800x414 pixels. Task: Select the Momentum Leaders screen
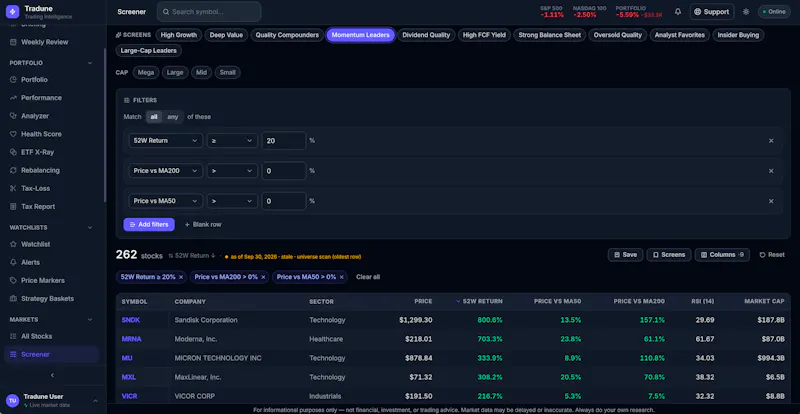[x=361, y=35]
